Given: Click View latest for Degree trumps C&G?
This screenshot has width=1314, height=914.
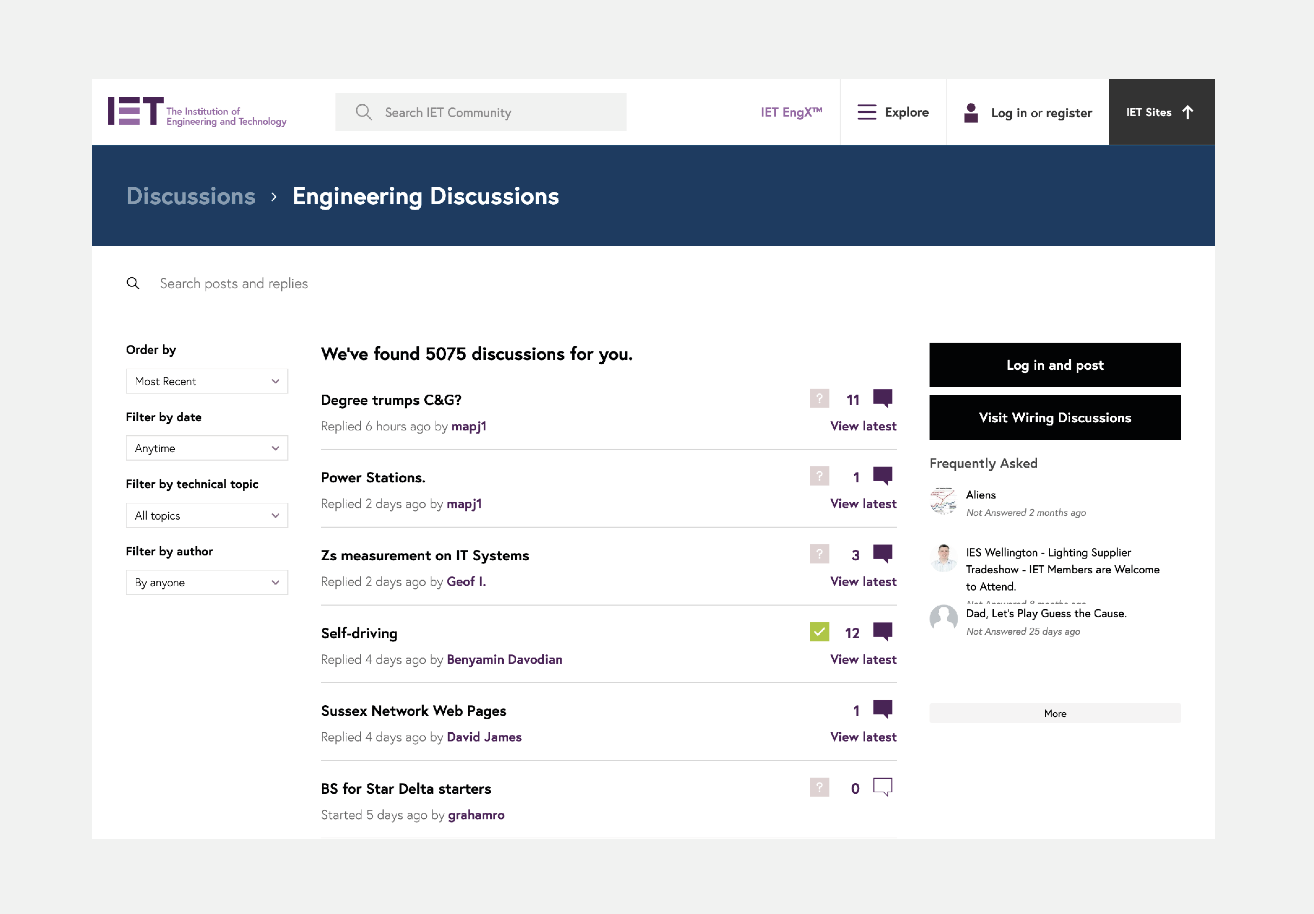Looking at the screenshot, I should point(863,426).
